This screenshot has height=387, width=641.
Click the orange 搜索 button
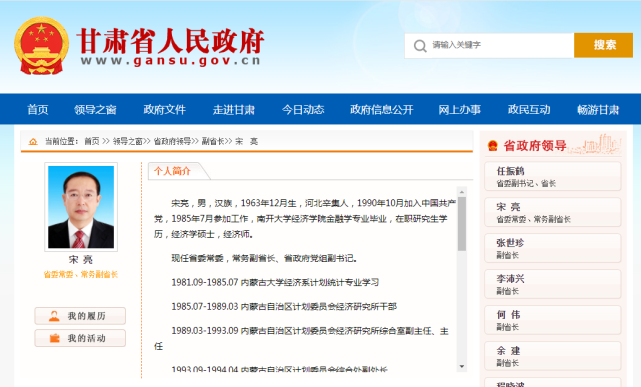point(603,45)
